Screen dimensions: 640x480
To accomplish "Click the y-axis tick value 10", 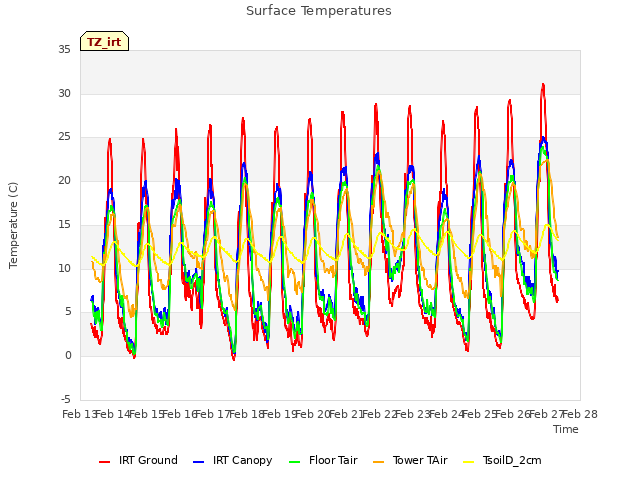I will point(64,268).
